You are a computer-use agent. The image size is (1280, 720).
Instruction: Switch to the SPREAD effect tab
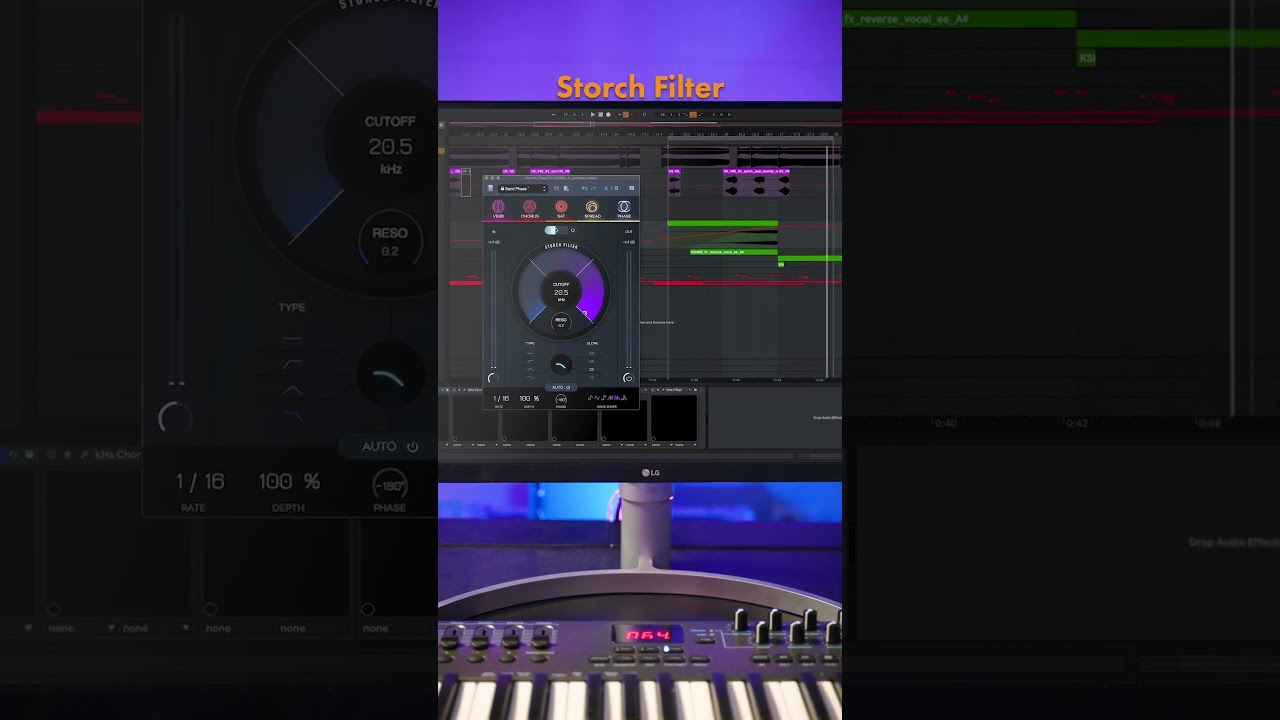click(592, 209)
